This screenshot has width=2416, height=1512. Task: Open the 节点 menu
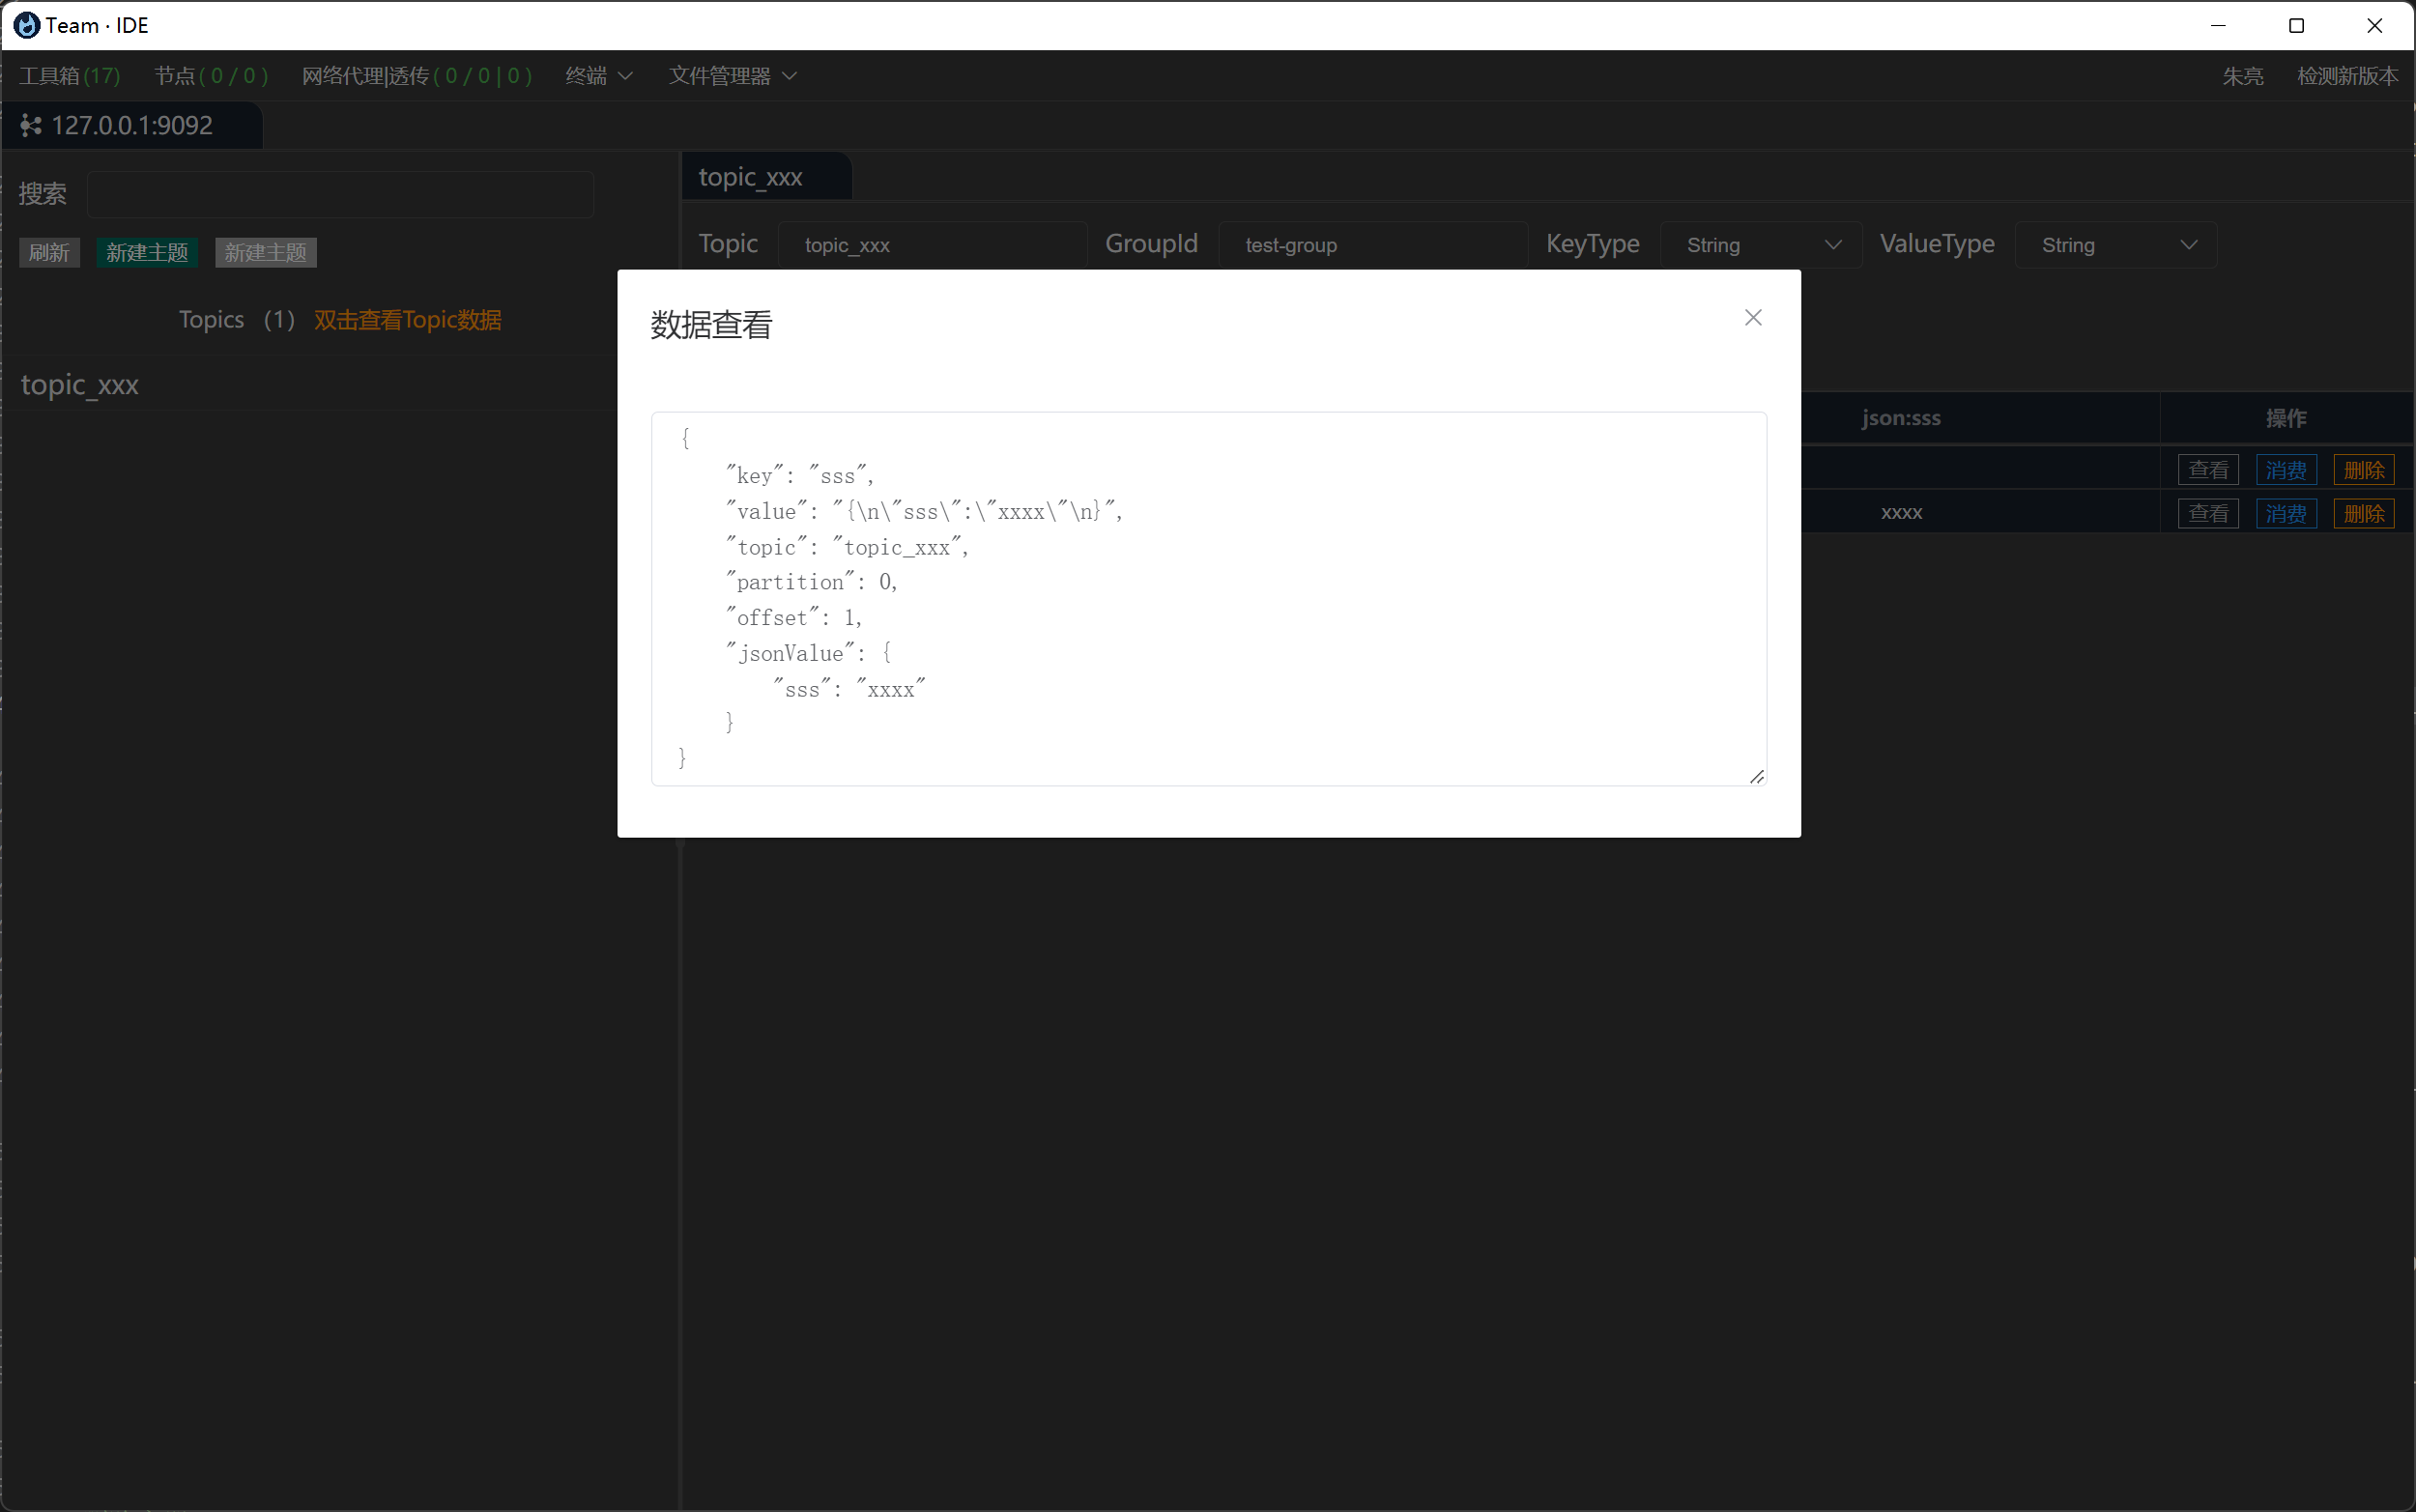click(x=210, y=76)
